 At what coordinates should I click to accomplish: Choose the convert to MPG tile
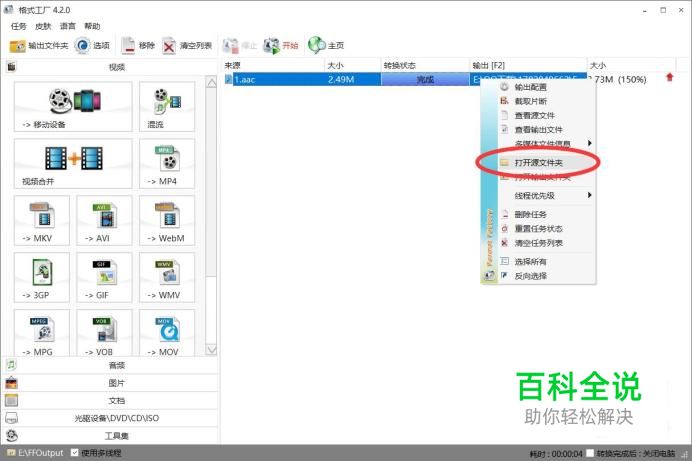(42, 333)
